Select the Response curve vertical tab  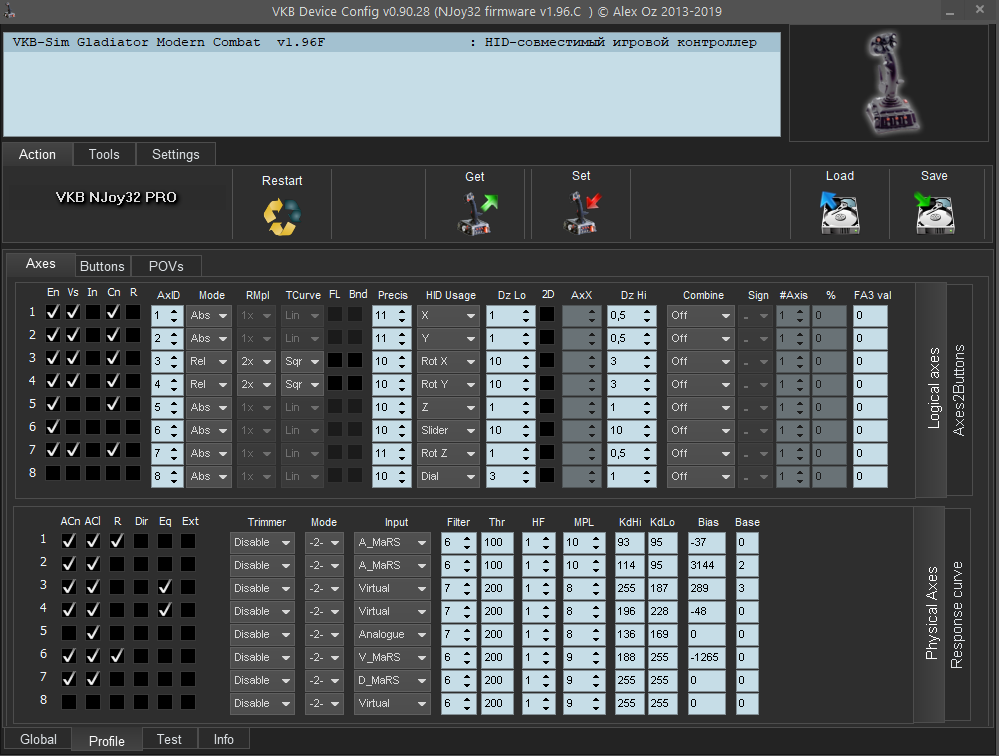coord(957,615)
